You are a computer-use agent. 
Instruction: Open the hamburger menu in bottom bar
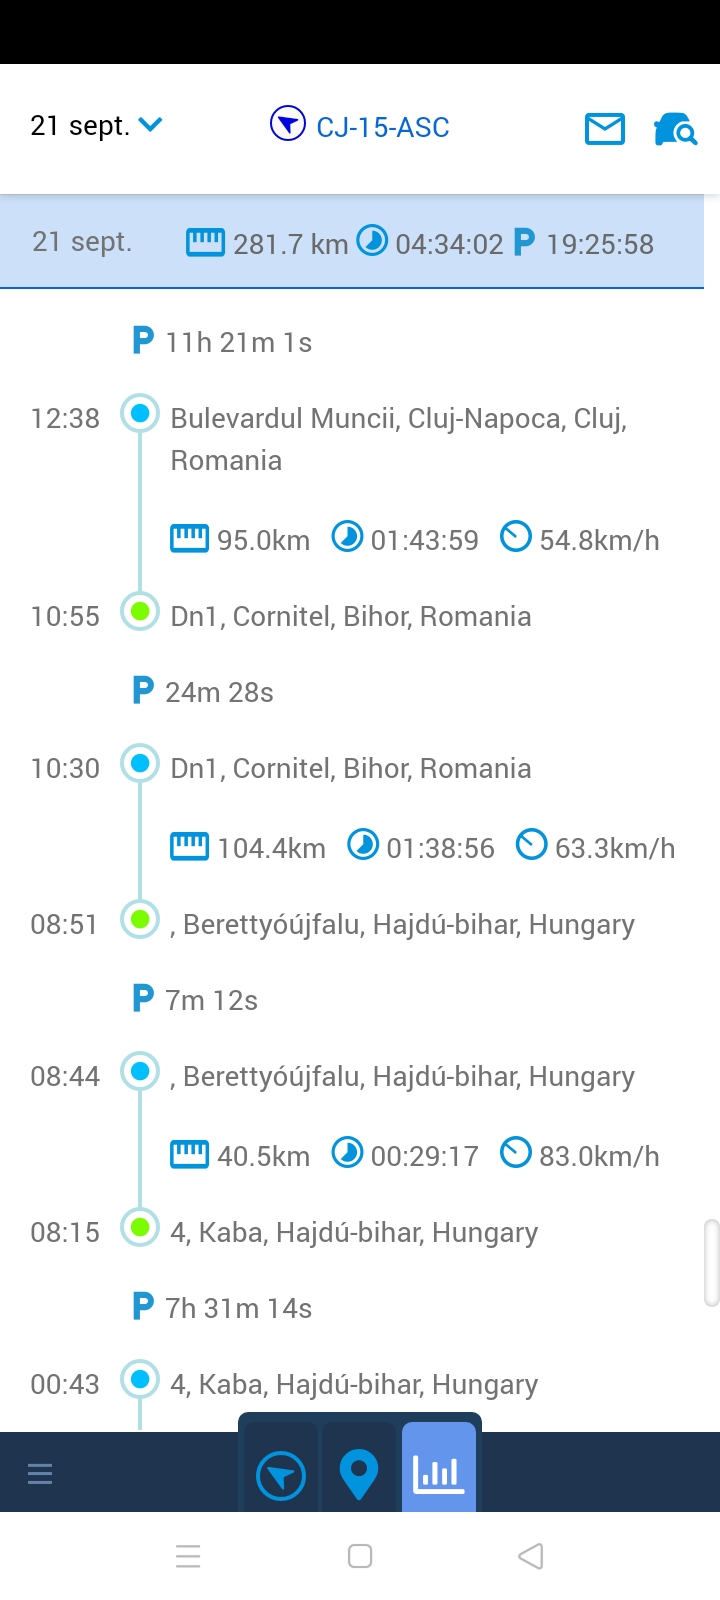[x=40, y=1473]
